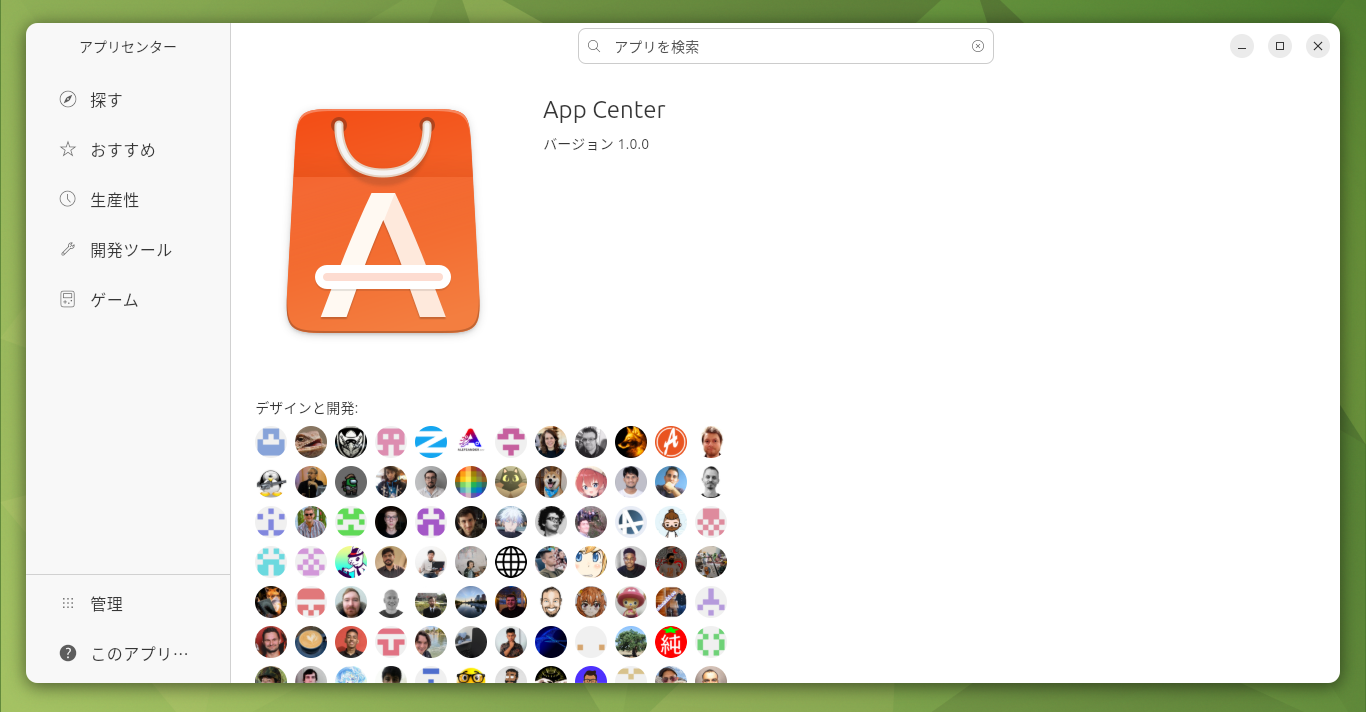The image size is (1366, 712).
Task: Click the clock icon next to 生産性
Action: tap(67, 199)
